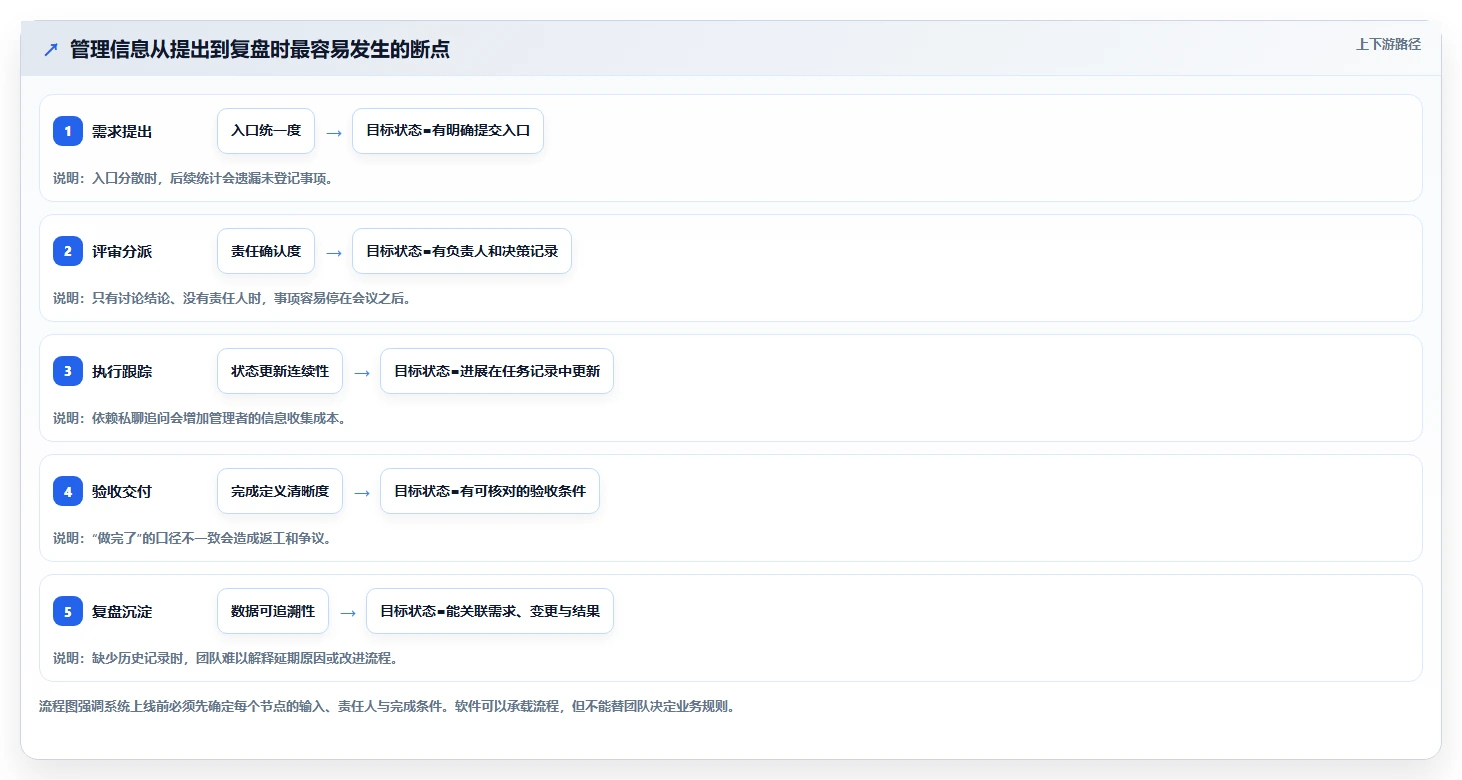Click the 上下游路径 label at top right
The image size is (1462, 780).
1388,44
